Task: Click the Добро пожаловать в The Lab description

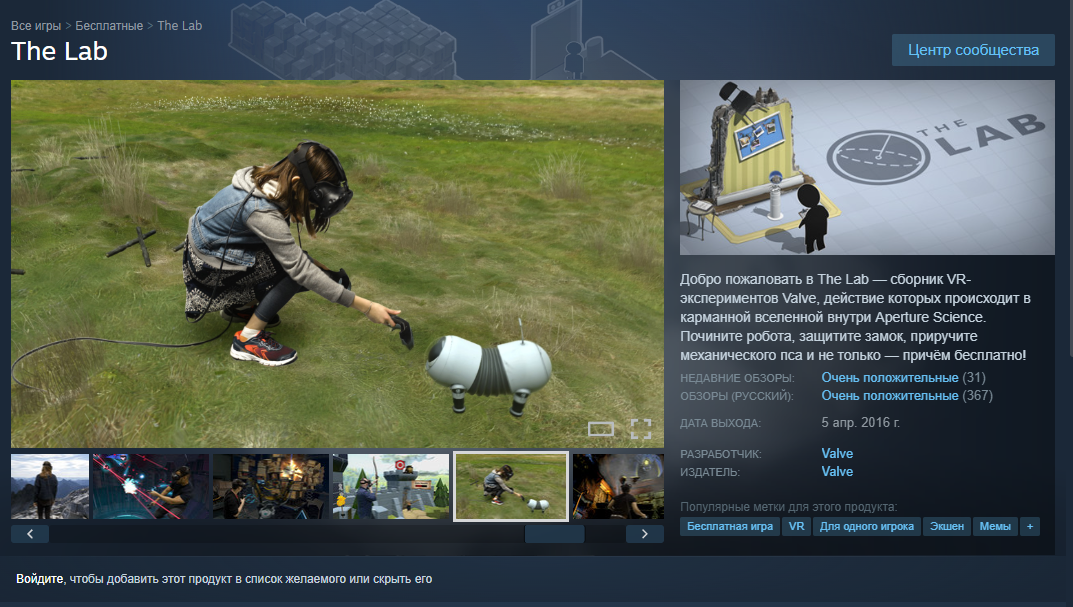Action: [x=855, y=317]
